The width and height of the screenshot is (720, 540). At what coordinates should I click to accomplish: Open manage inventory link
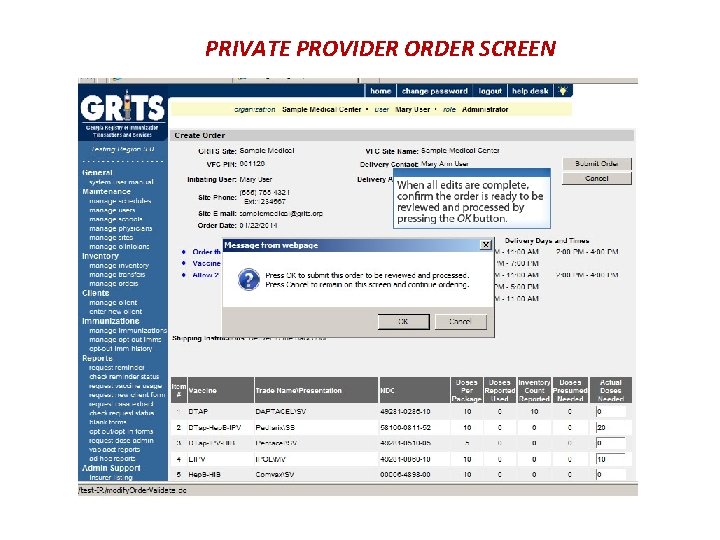pos(119,265)
